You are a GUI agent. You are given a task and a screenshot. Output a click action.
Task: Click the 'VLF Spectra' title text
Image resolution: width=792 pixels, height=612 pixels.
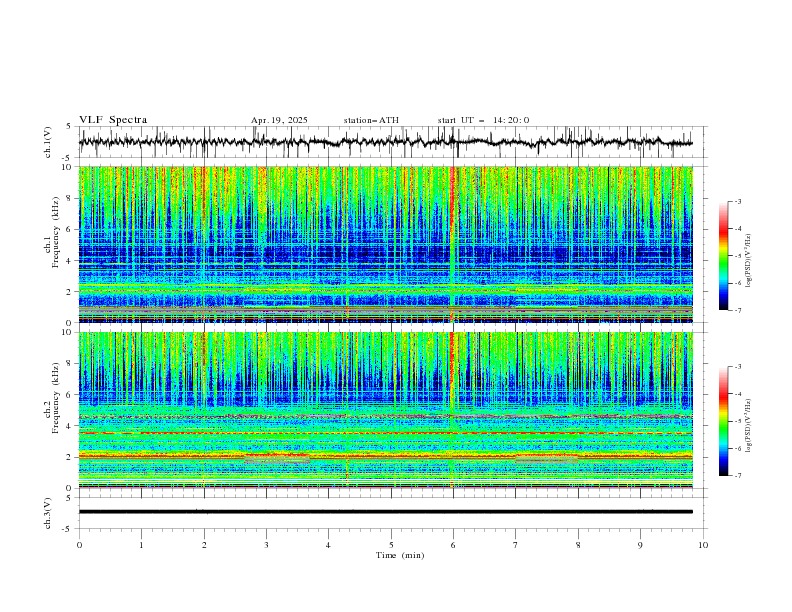113,120
